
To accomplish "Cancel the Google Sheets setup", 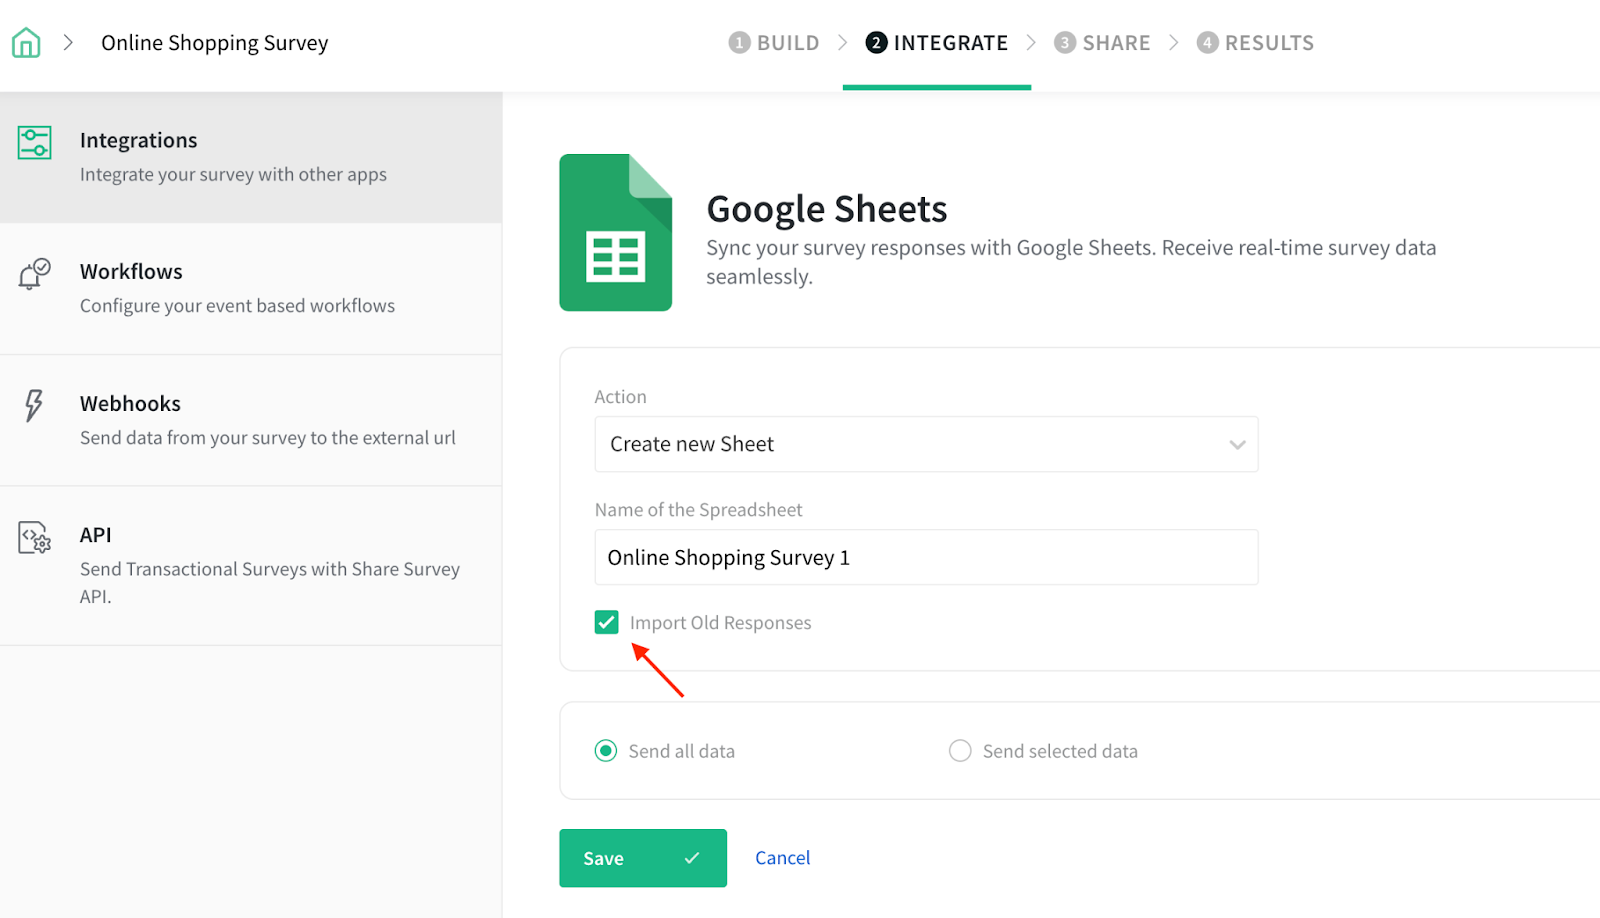I will 782,858.
